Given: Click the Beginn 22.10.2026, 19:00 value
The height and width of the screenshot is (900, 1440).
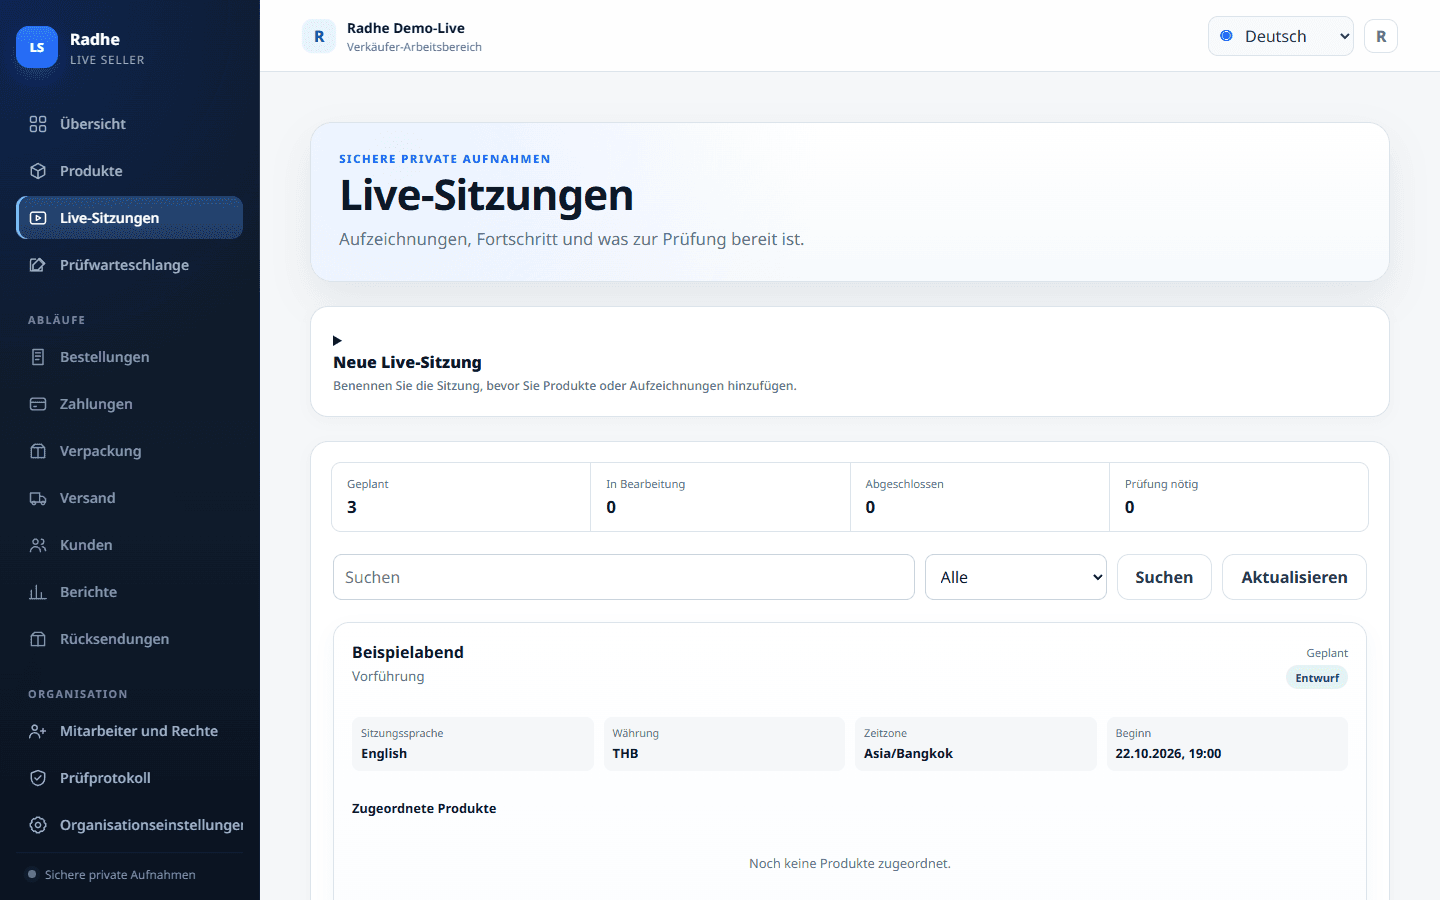Looking at the screenshot, I should 1168,754.
